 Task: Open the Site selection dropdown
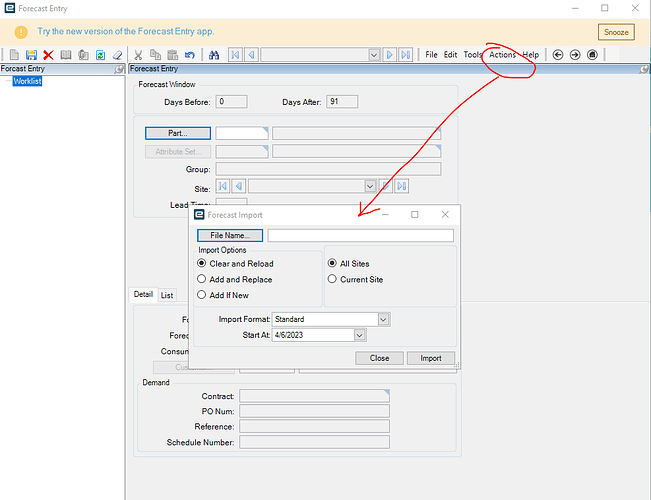[370, 186]
